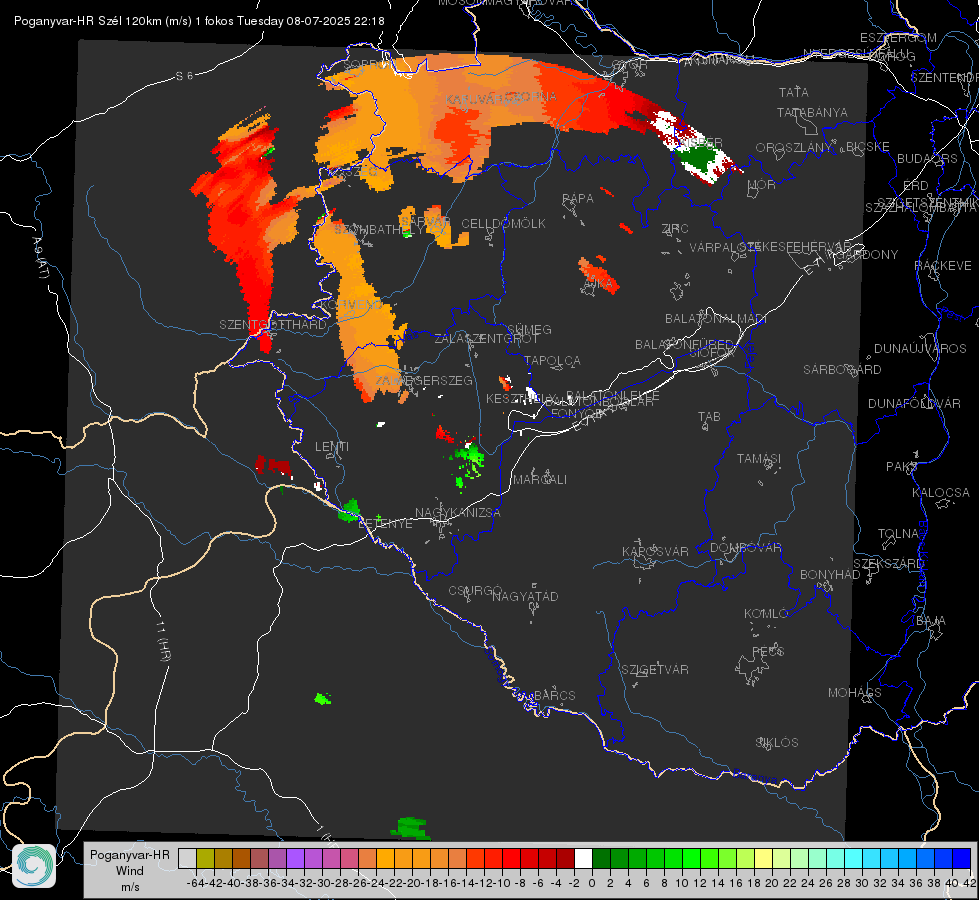Click the dark green echo at the map's bottom edge
979x900 pixels.
tap(410, 829)
